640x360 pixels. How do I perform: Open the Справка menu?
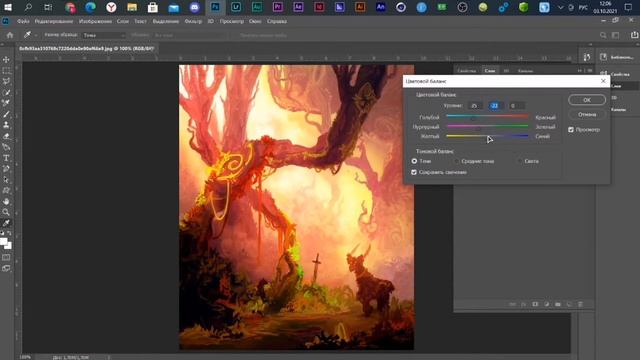point(277,21)
